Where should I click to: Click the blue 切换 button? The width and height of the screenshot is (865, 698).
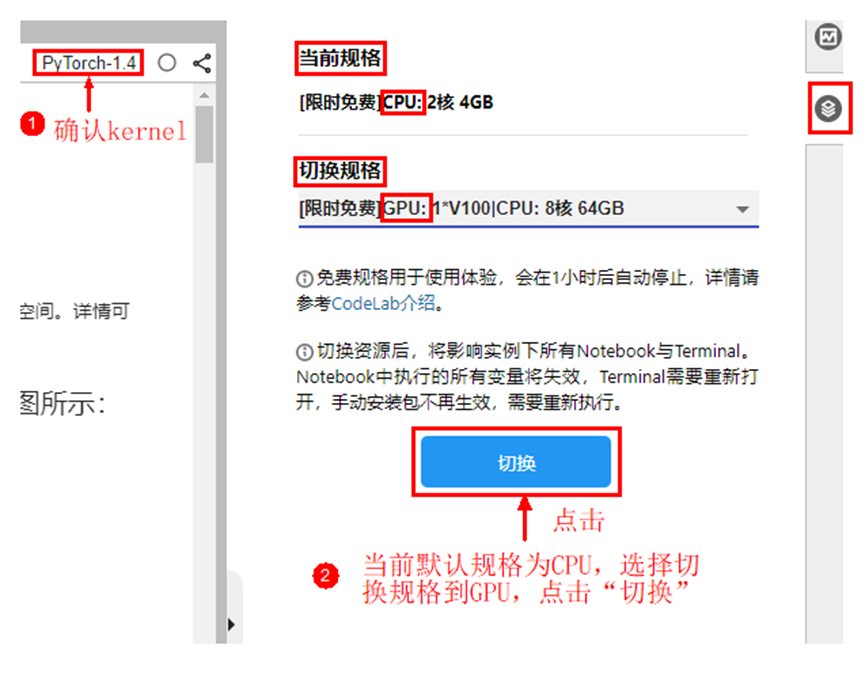[516, 462]
